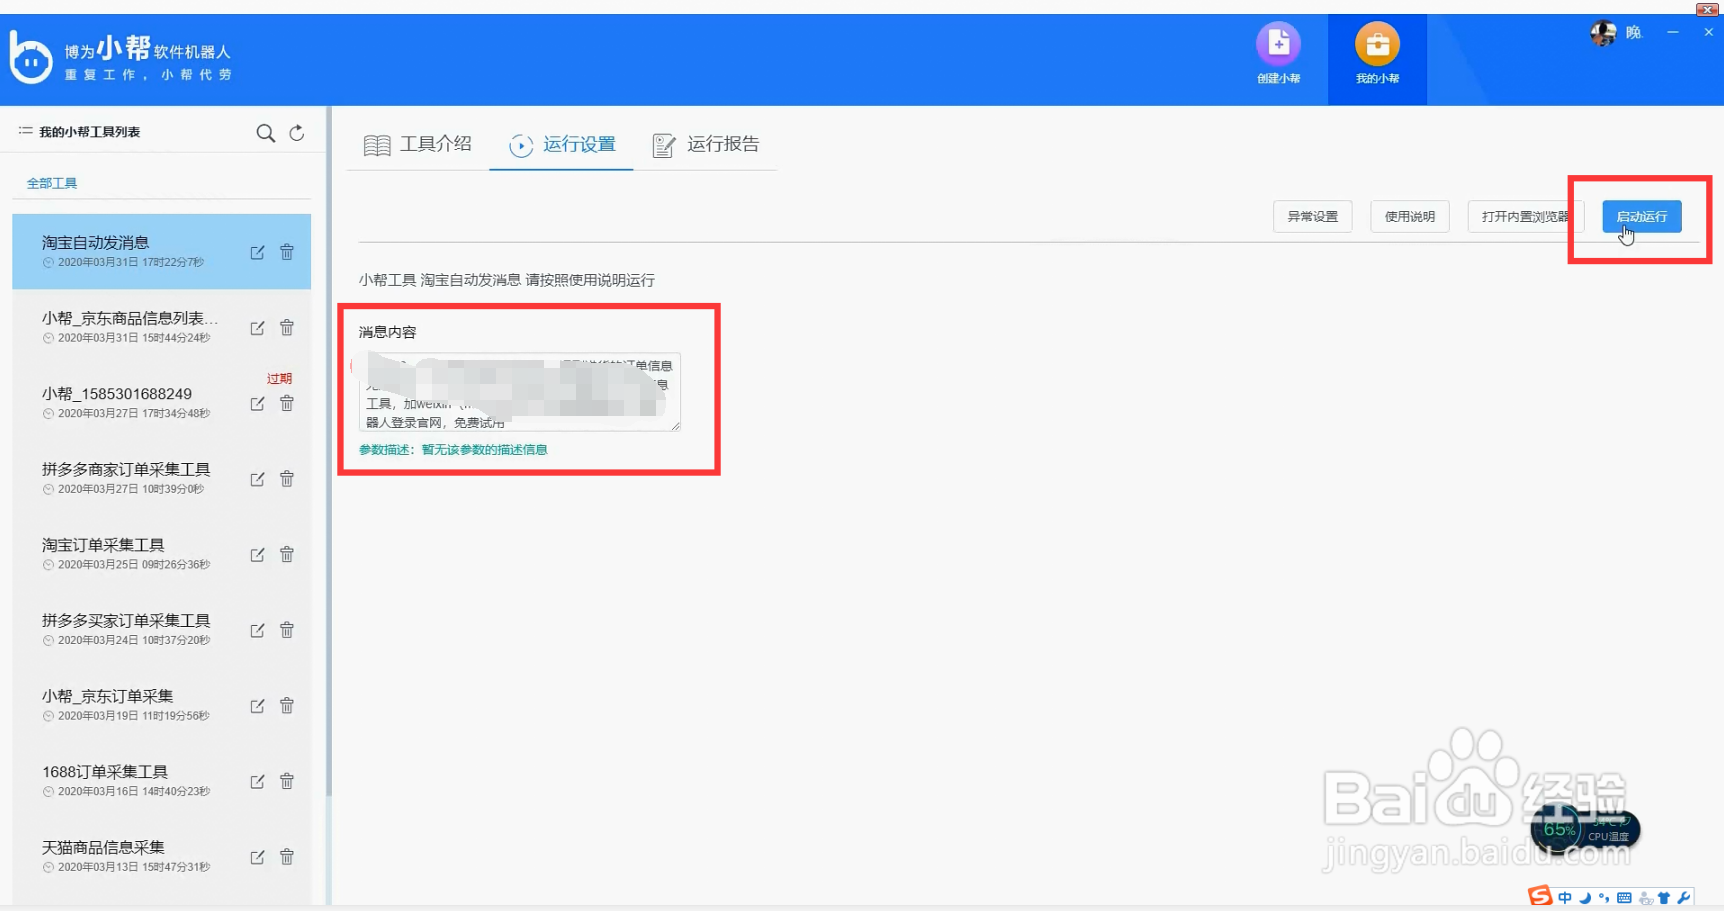
Task: Click the 打开内置浏览器 button
Action: (x=1524, y=216)
